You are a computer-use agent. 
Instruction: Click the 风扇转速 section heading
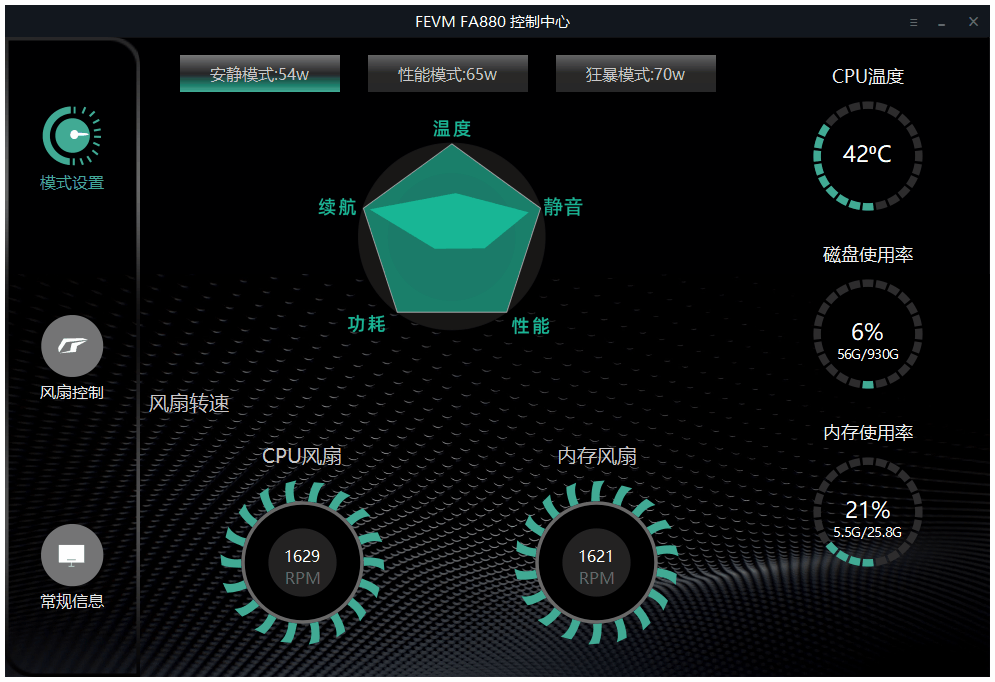point(189,404)
